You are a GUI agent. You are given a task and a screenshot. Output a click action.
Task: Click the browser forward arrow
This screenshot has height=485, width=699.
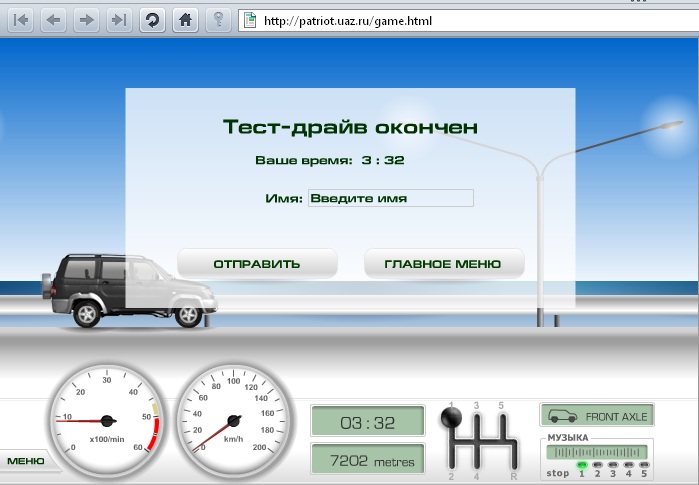coord(86,19)
